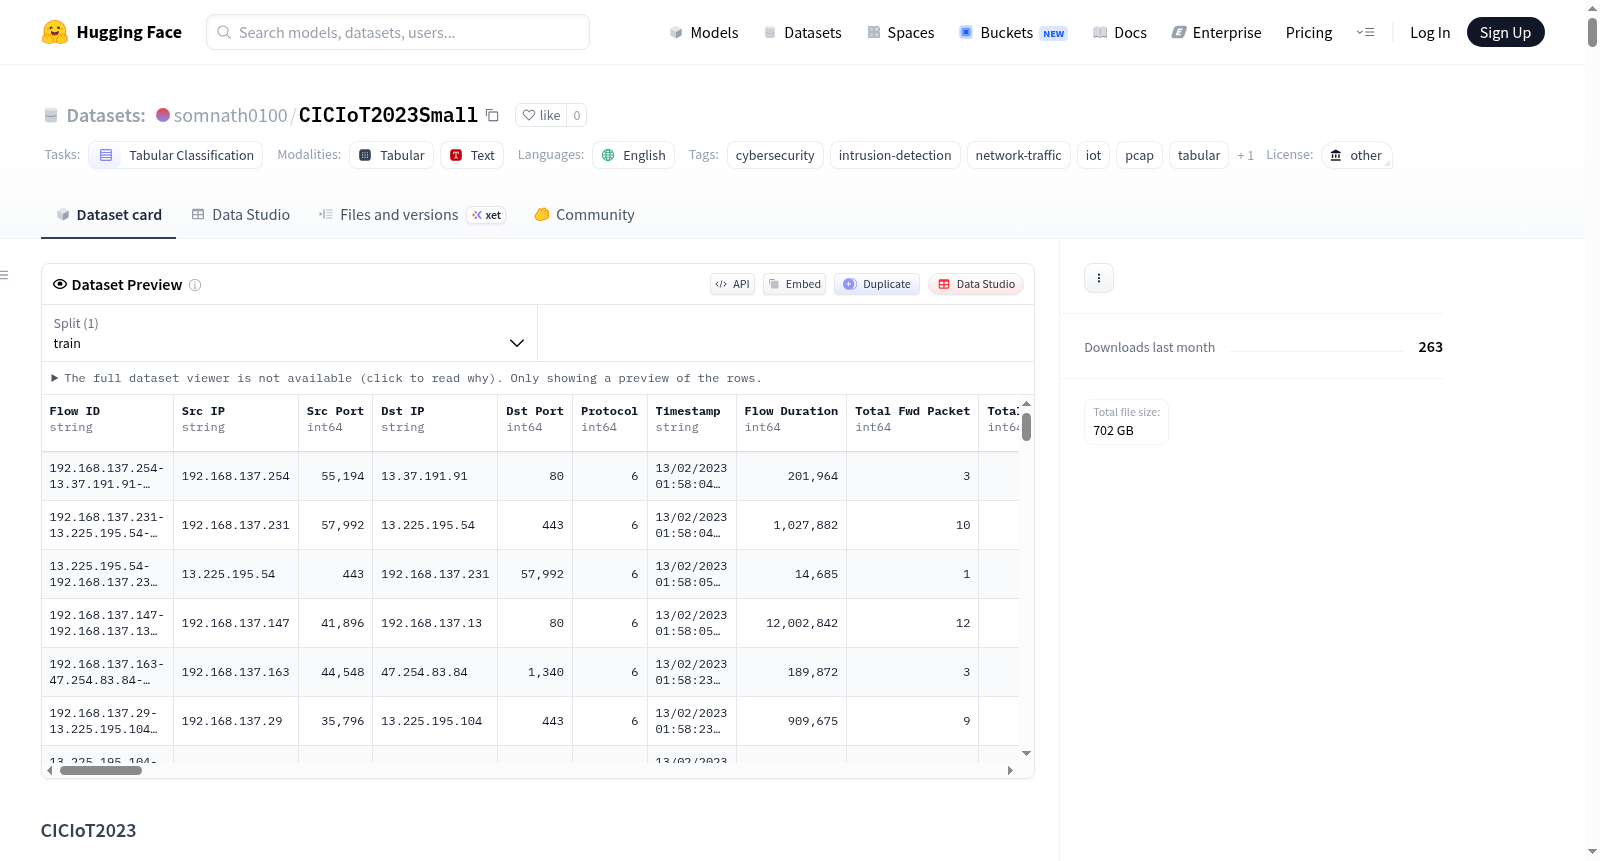Expand the +1 hidden tags
This screenshot has height=861, width=1600.
click(1245, 155)
